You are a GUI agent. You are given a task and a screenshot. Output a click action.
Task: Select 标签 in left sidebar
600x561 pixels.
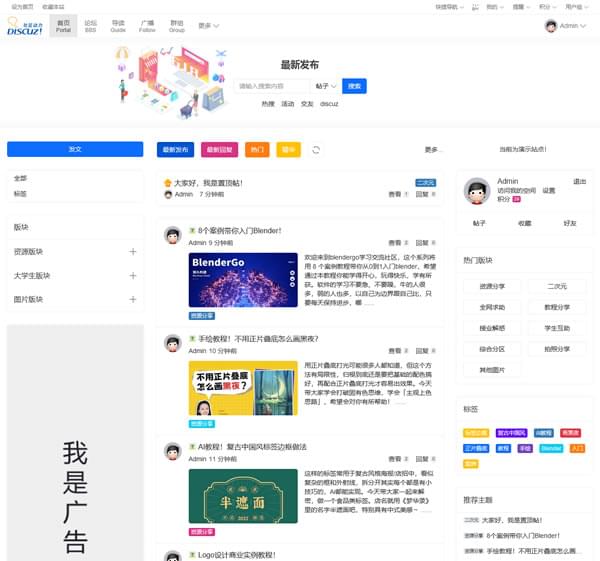pos(20,194)
